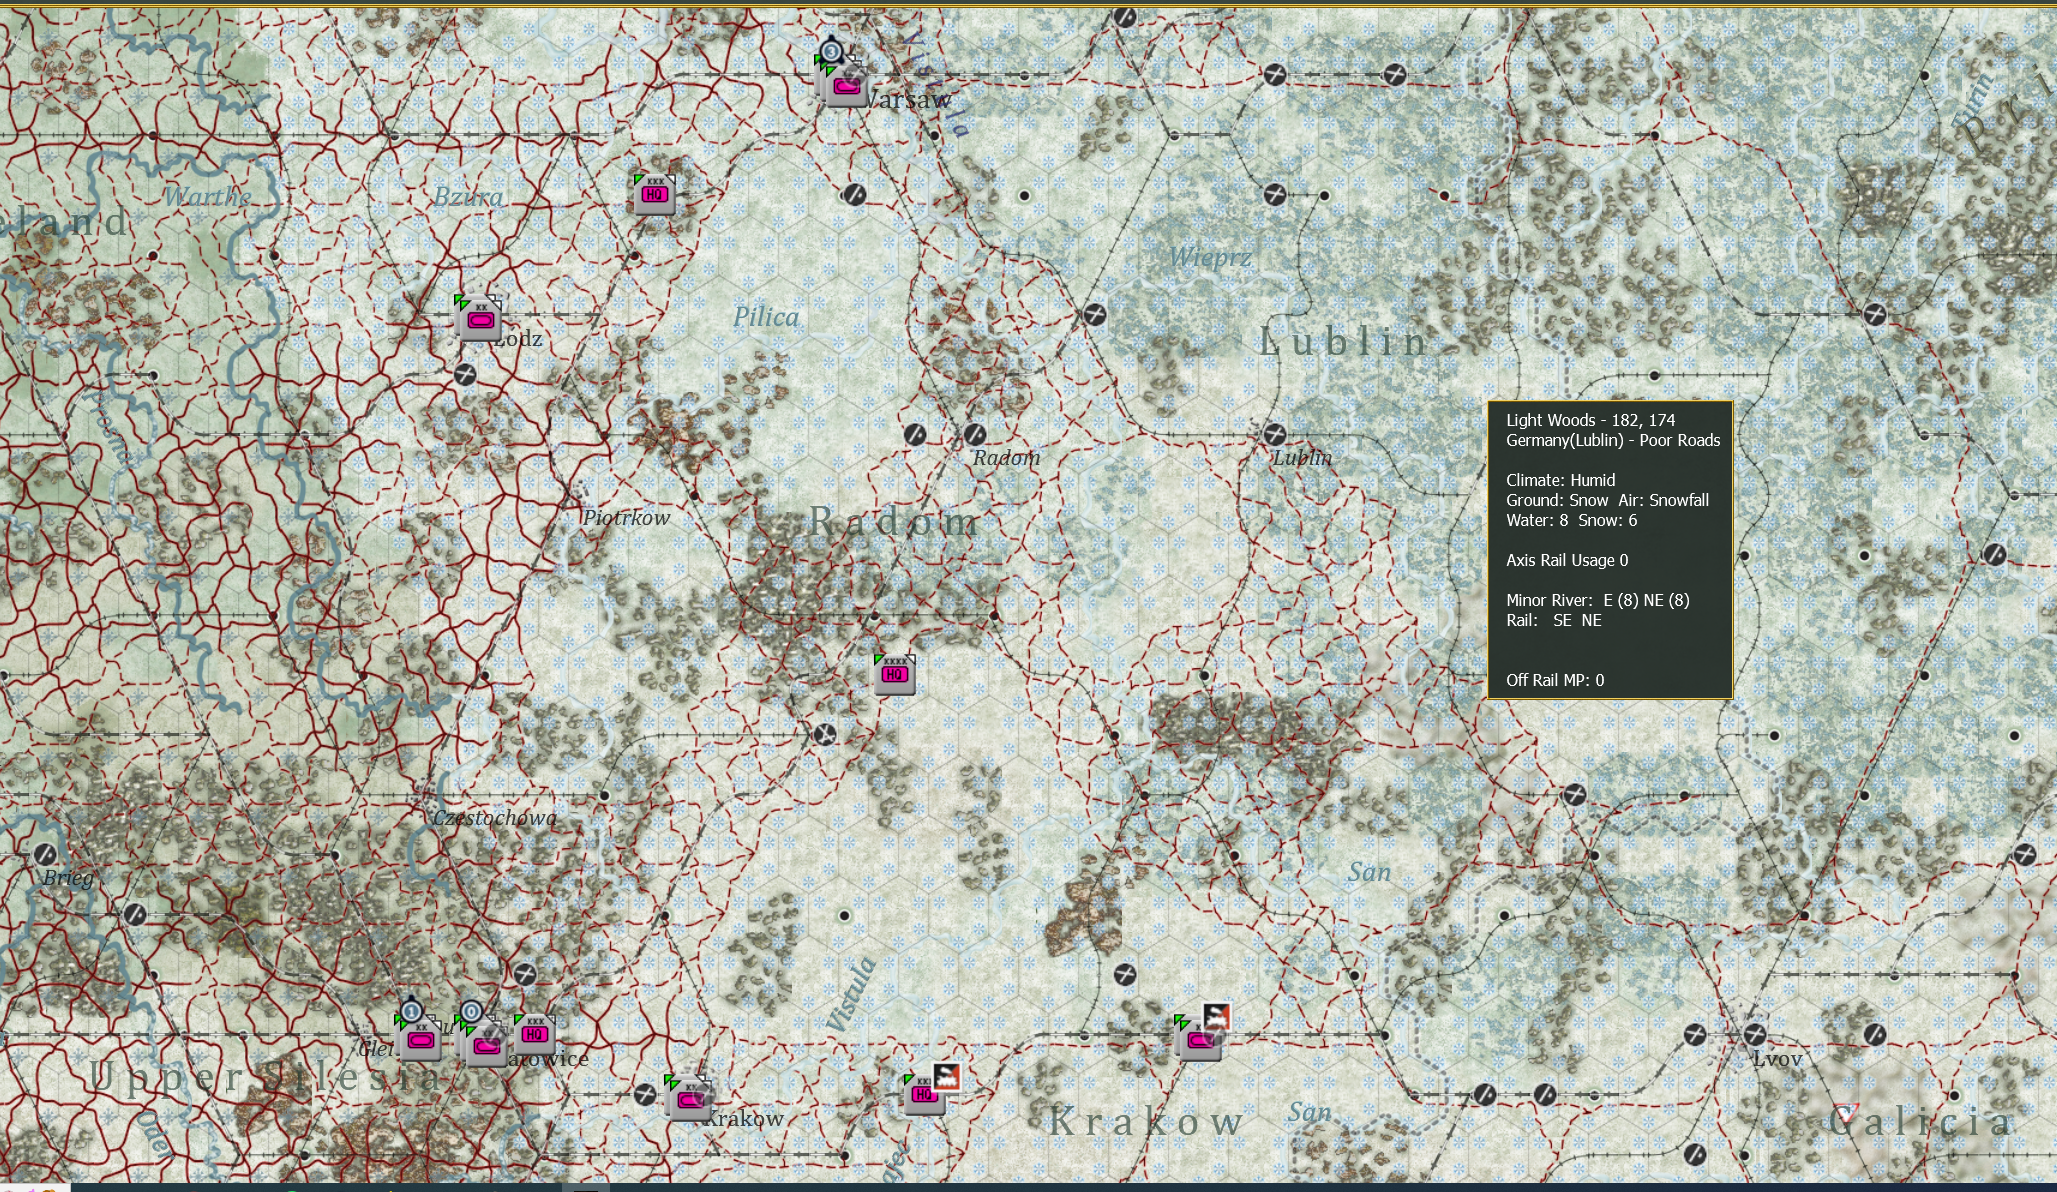Click the Lodz city label
Viewport: 2057px width, 1192px height.
520,339
